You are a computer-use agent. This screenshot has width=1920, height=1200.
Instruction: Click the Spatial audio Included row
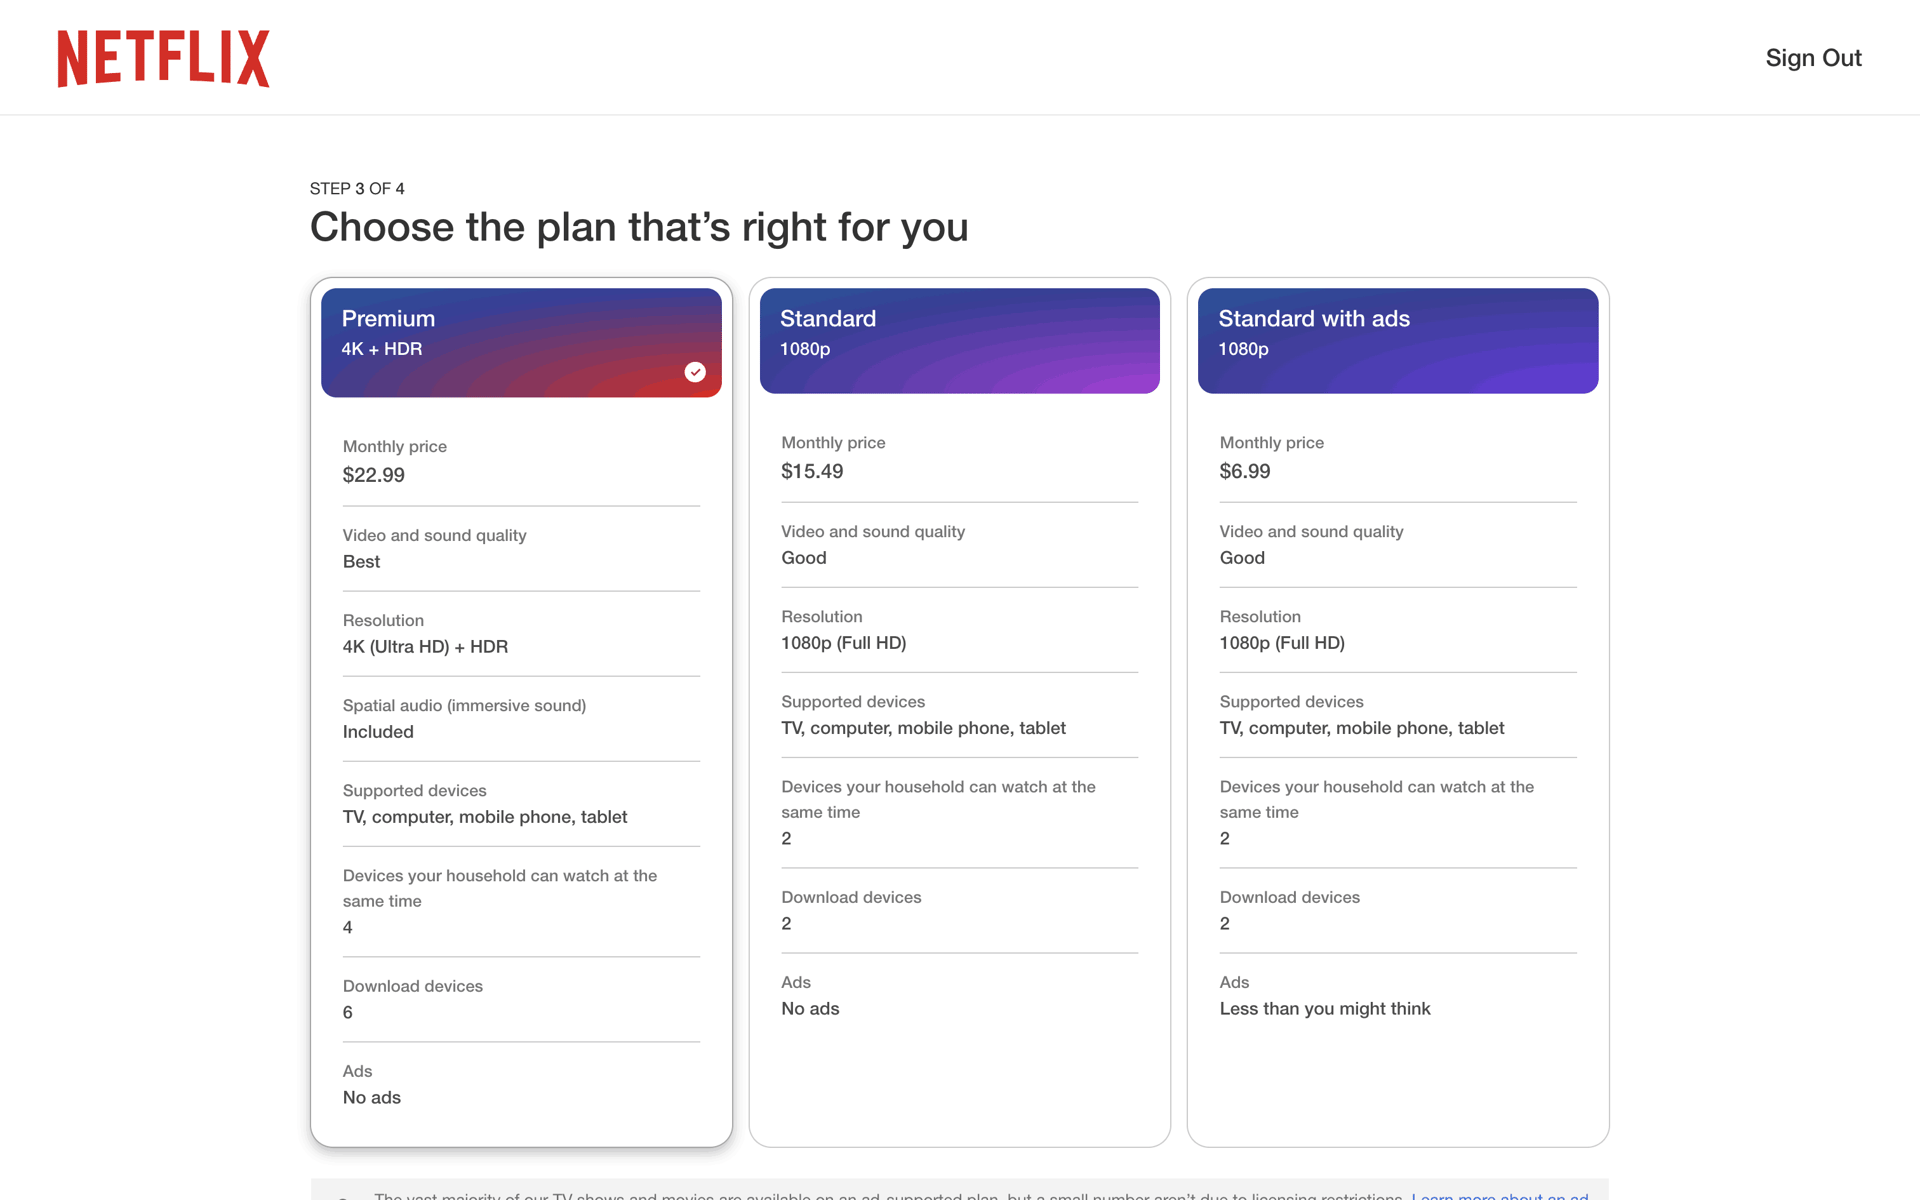pos(521,719)
